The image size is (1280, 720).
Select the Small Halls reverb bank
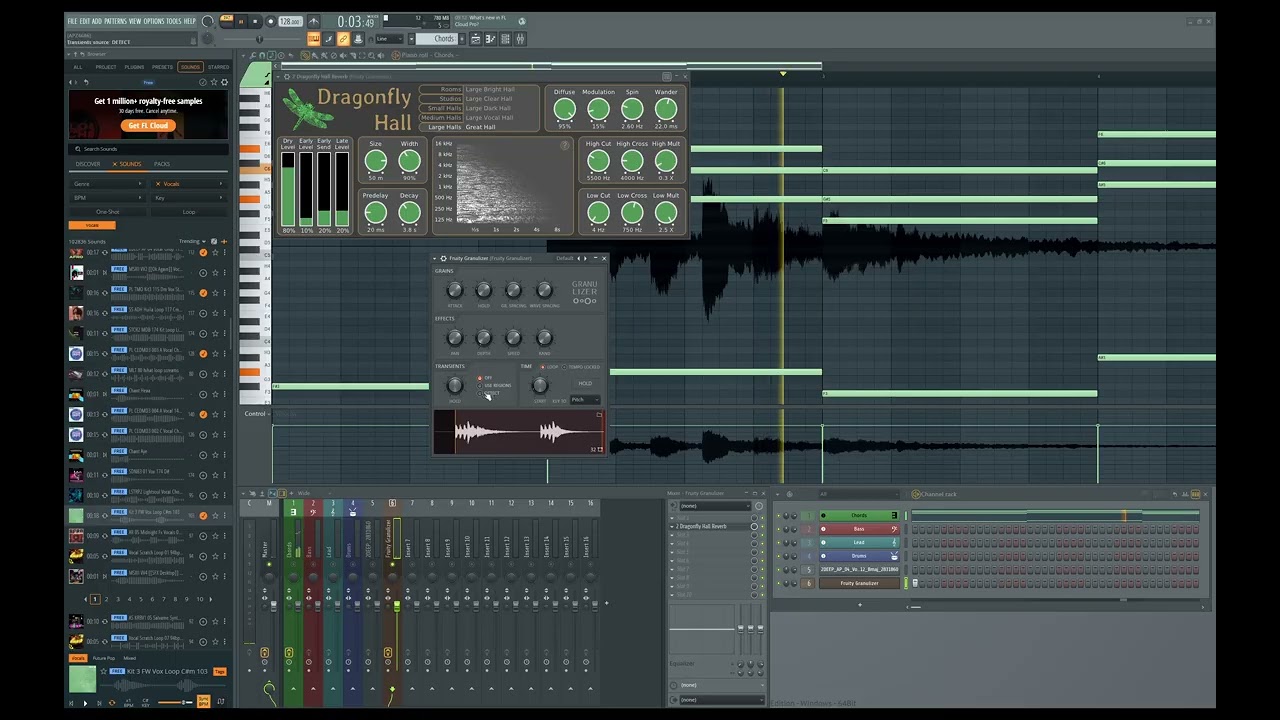click(x=441, y=108)
